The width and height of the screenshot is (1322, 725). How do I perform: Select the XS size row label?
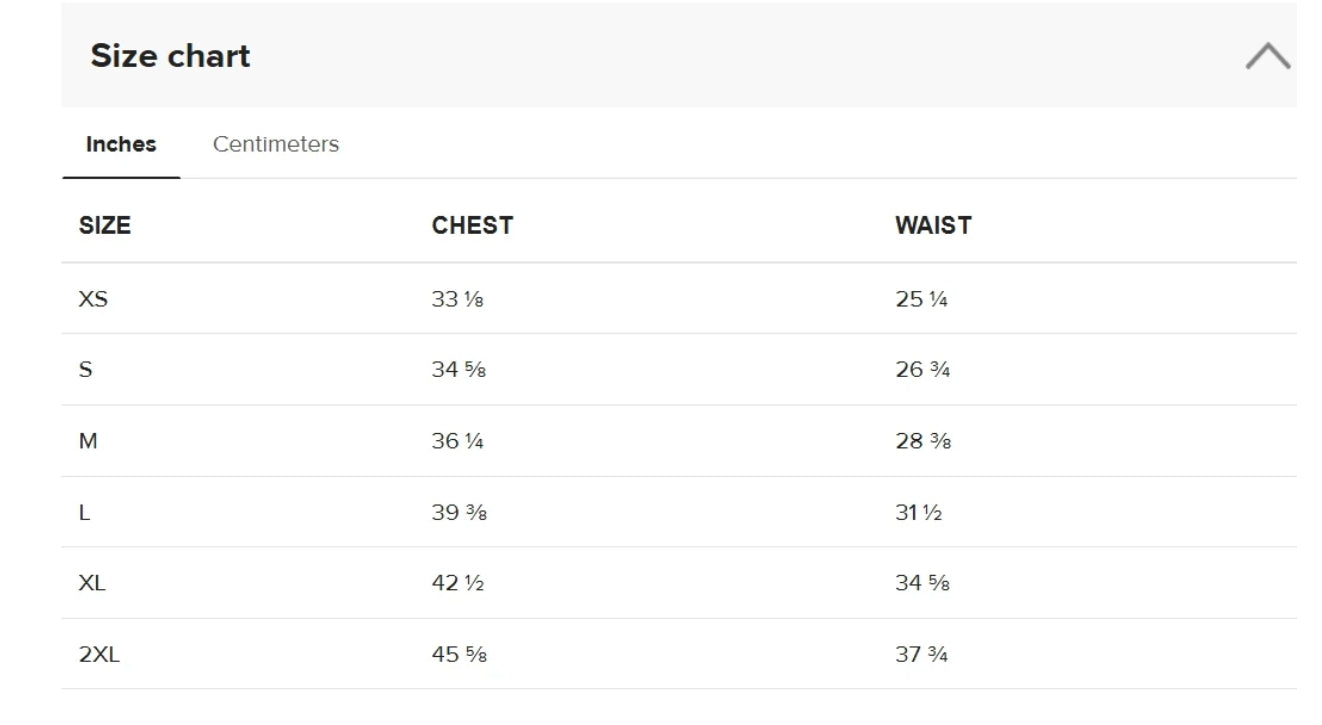coord(93,299)
